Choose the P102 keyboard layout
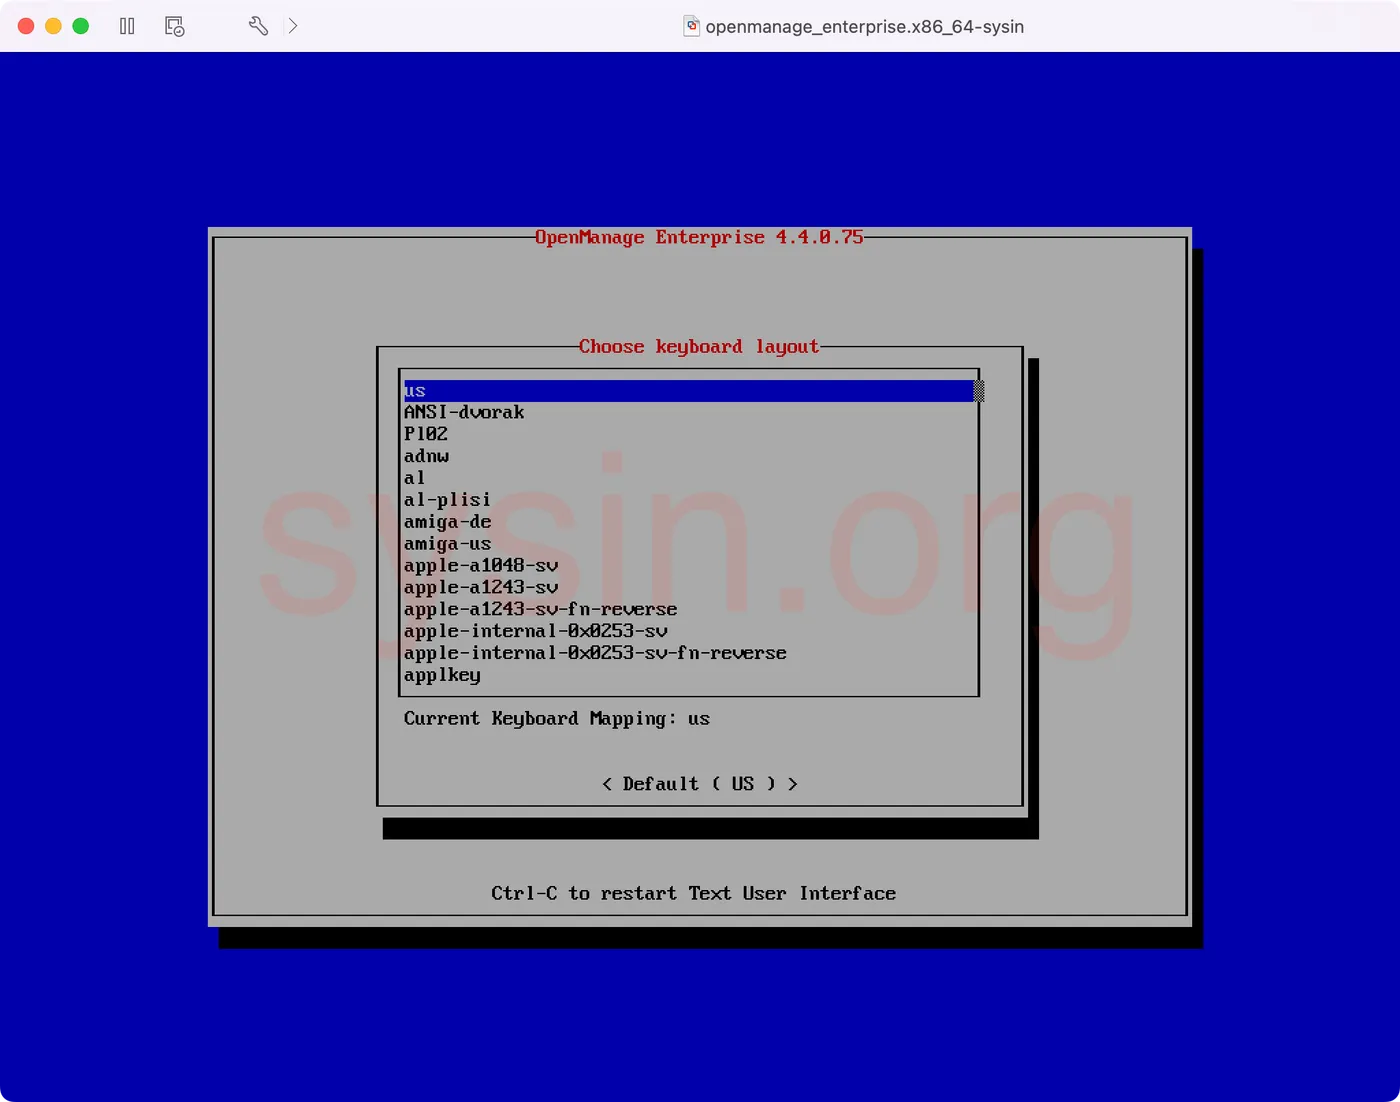 (x=688, y=435)
